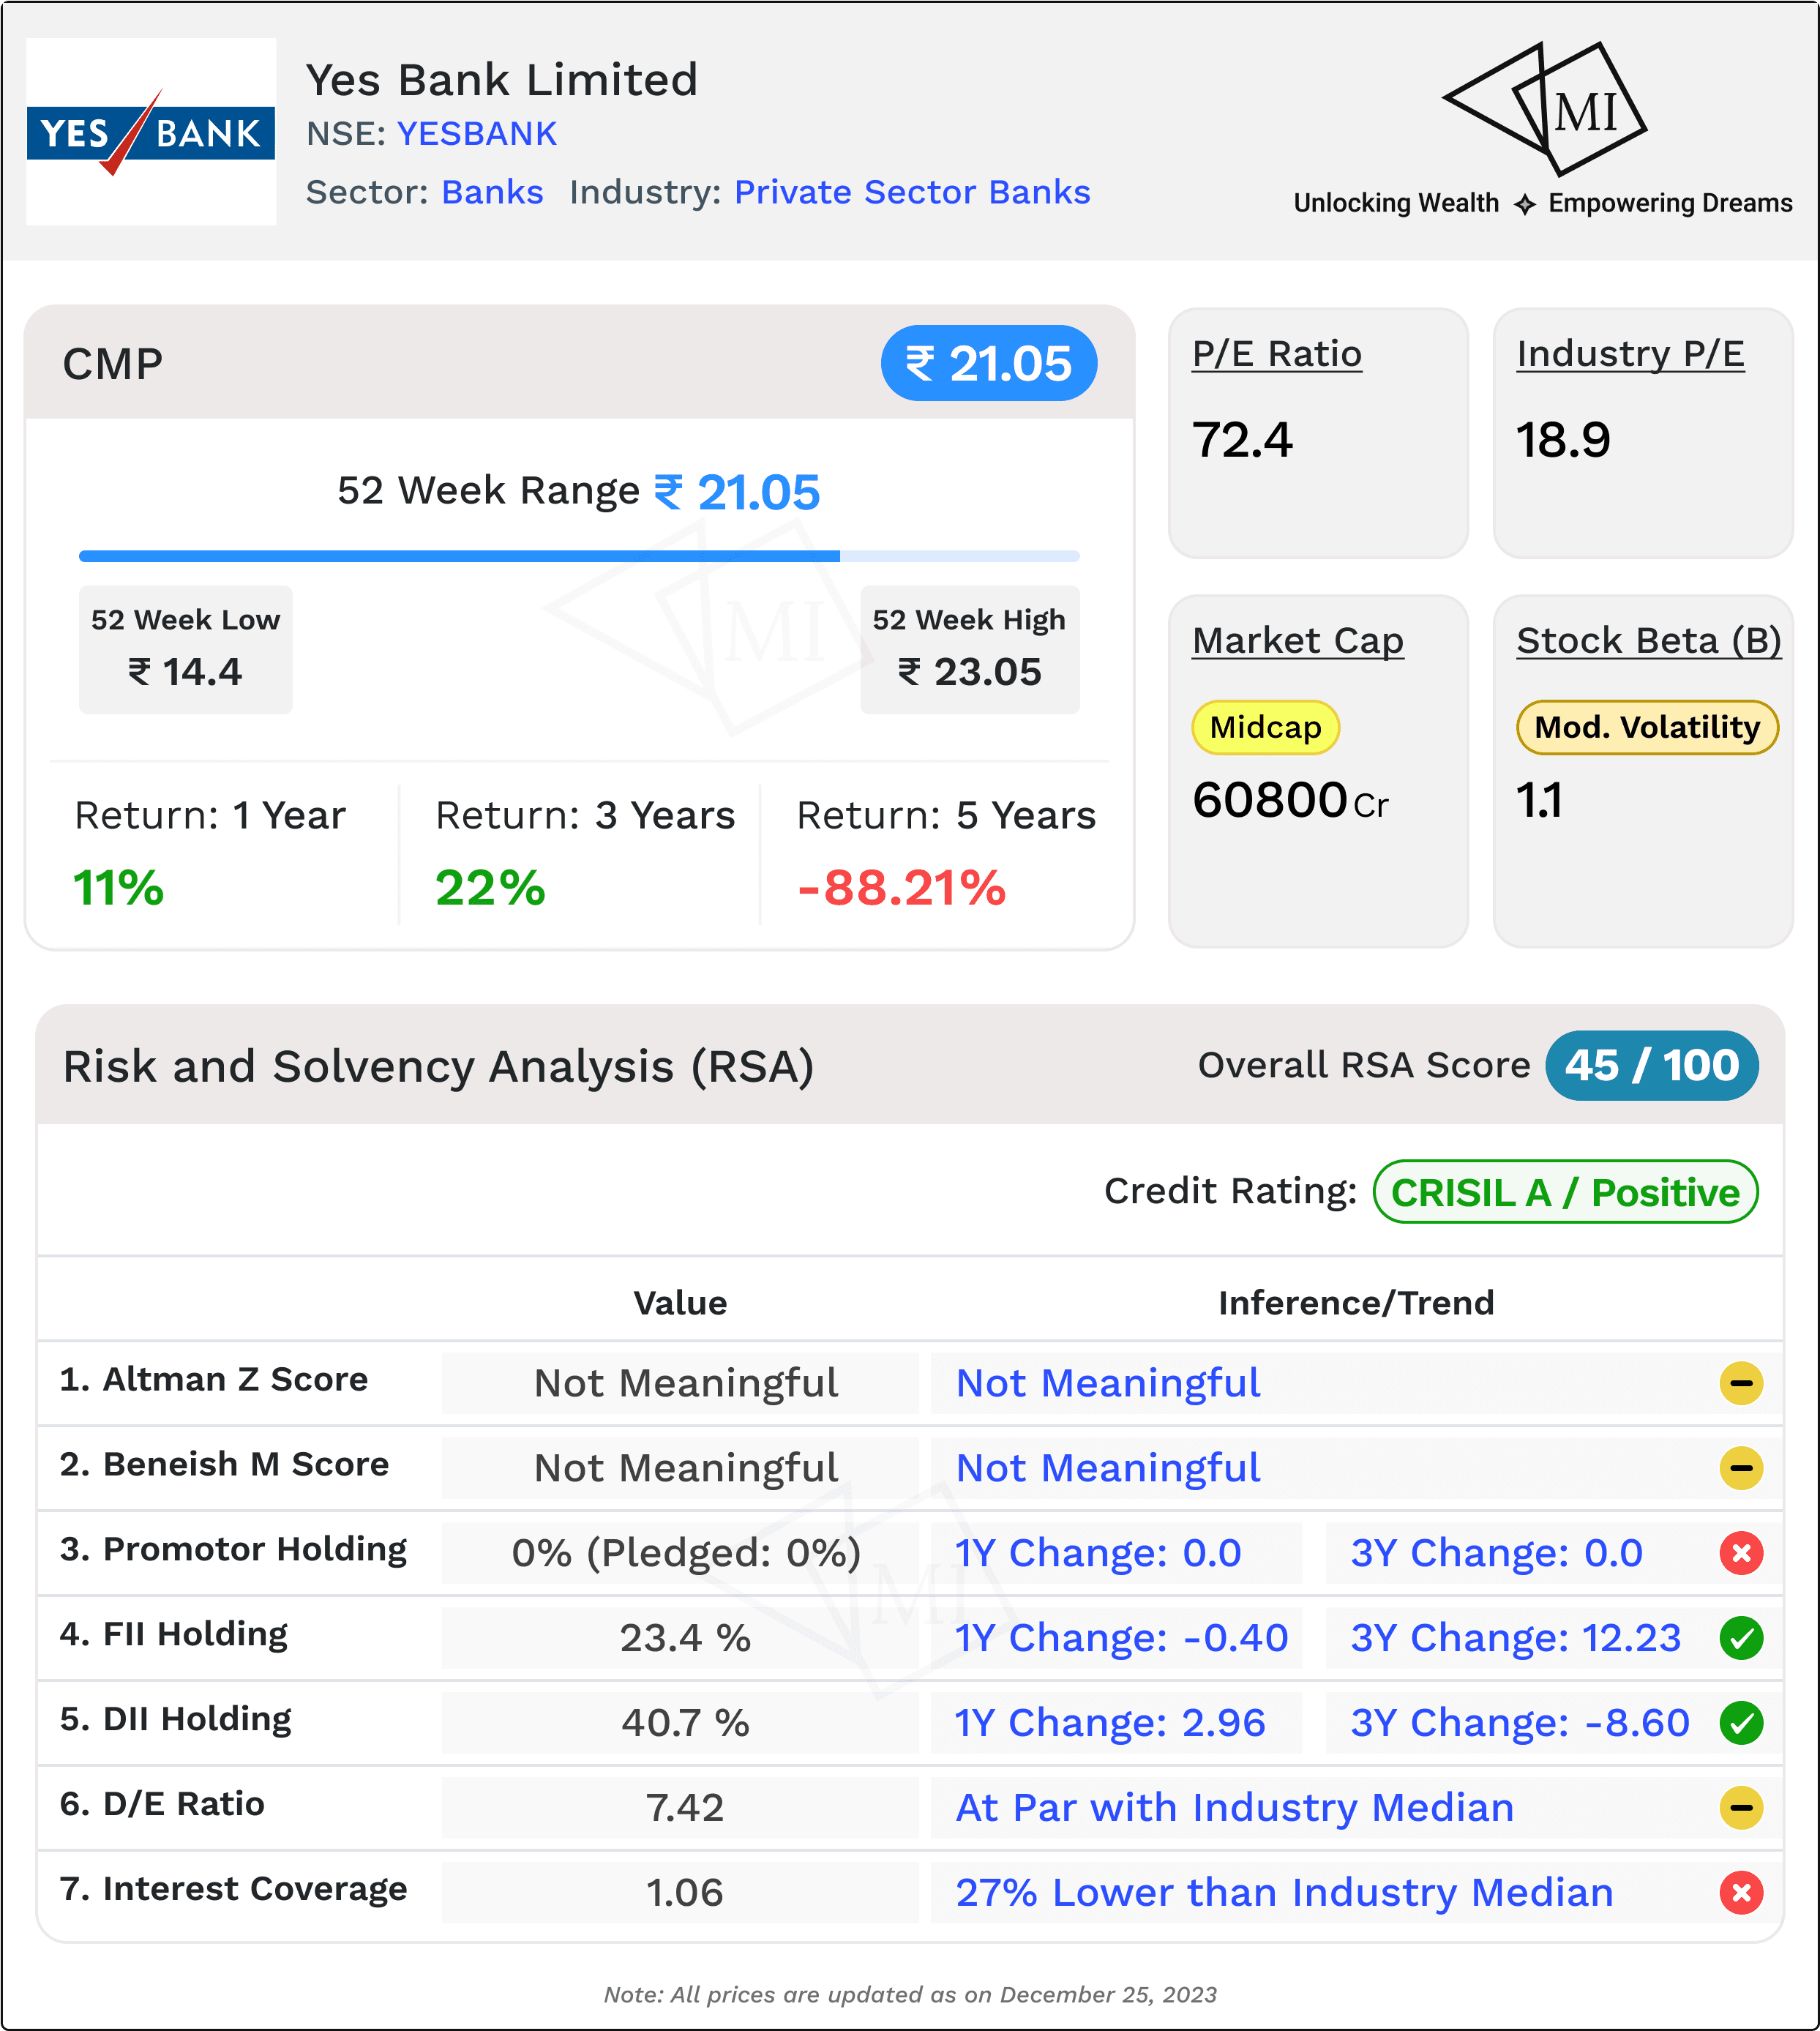
Task: Click the 5 Years return value -88.21%
Action: 901,888
